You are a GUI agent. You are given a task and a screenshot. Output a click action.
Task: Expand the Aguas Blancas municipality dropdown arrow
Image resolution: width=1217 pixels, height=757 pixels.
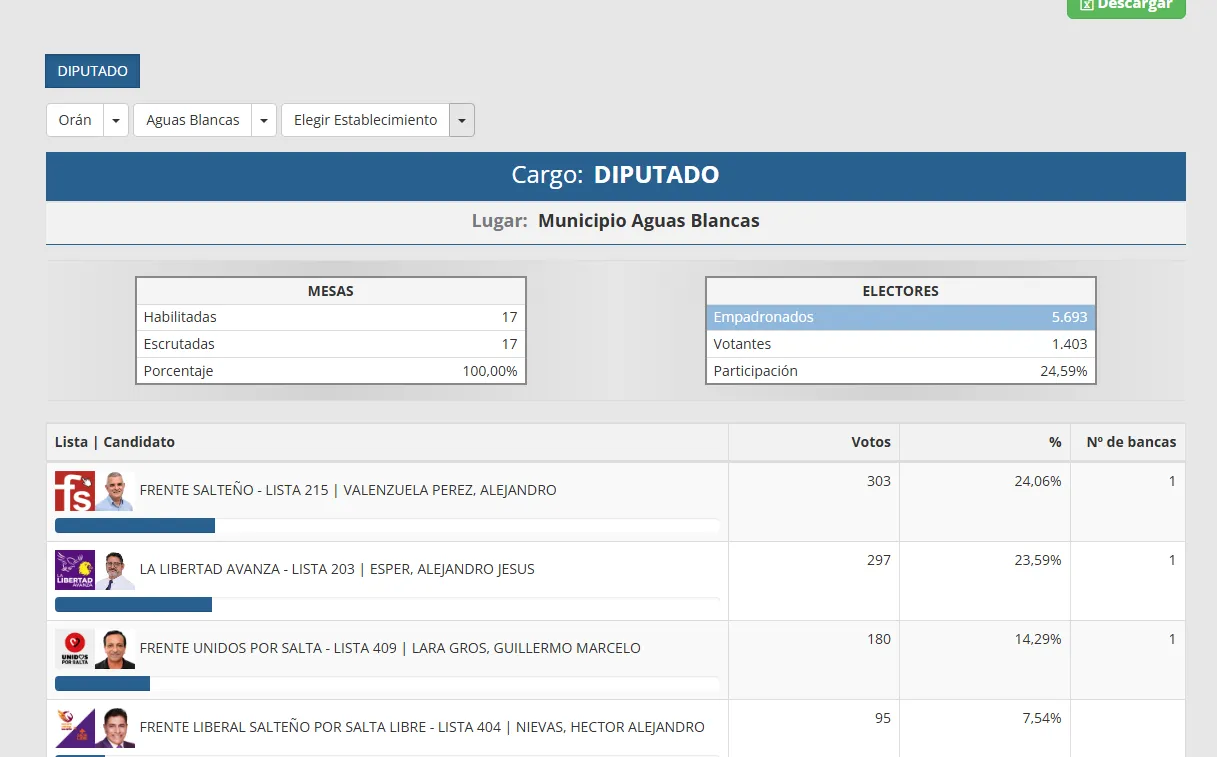tap(264, 120)
